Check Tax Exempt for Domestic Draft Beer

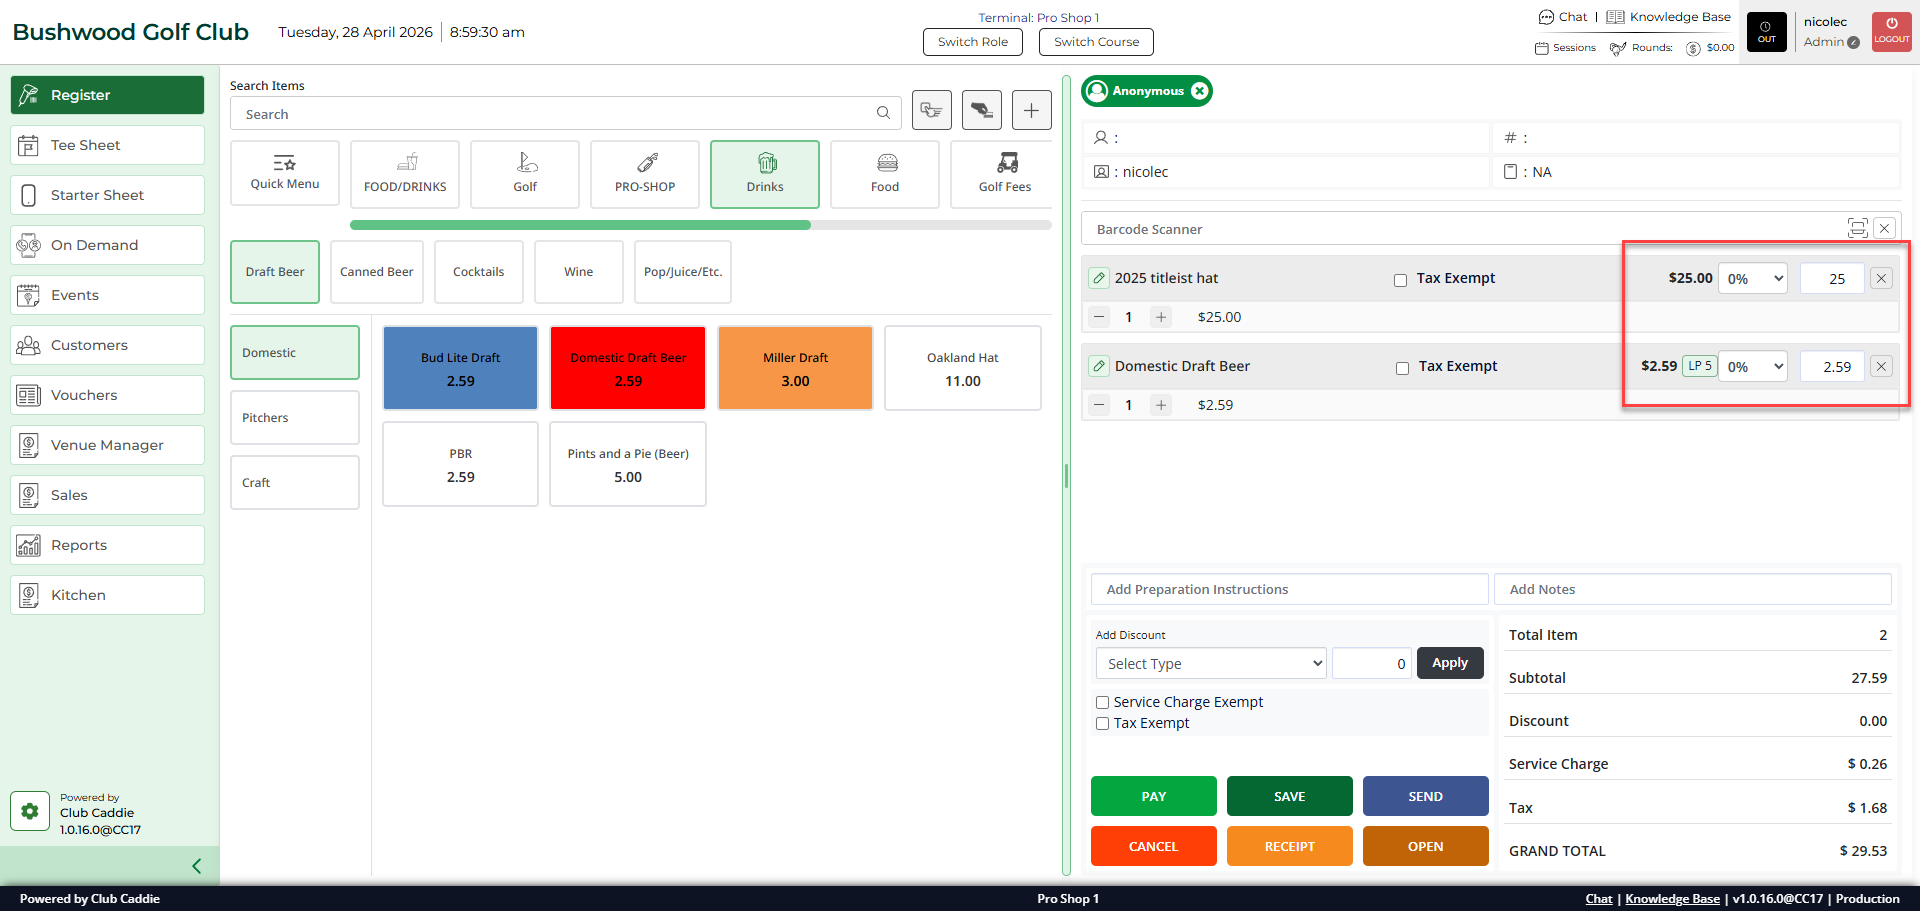coord(1402,368)
